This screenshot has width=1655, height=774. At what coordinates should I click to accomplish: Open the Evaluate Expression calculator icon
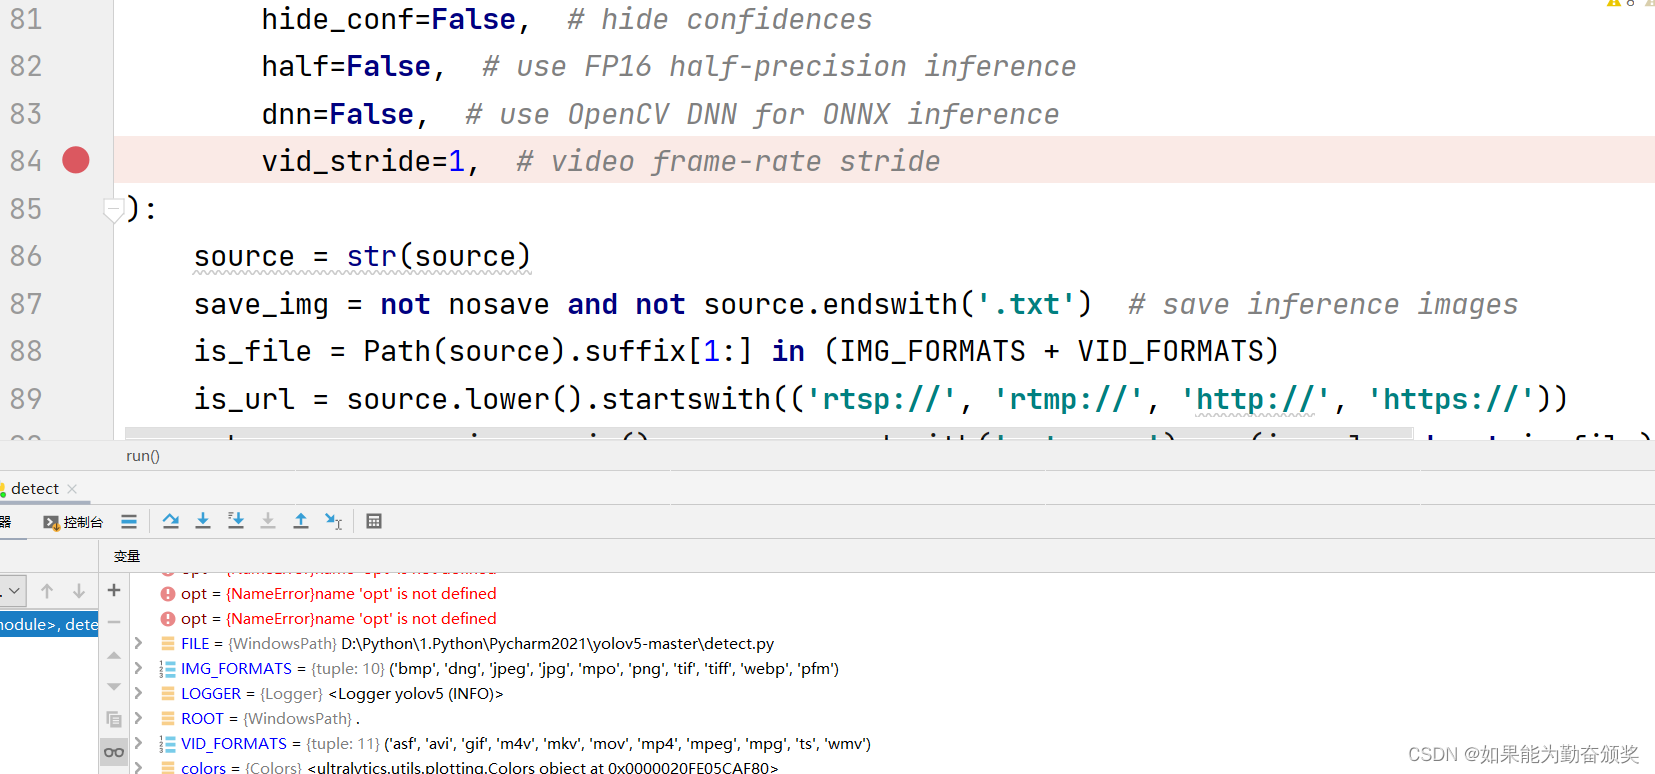pos(374,521)
